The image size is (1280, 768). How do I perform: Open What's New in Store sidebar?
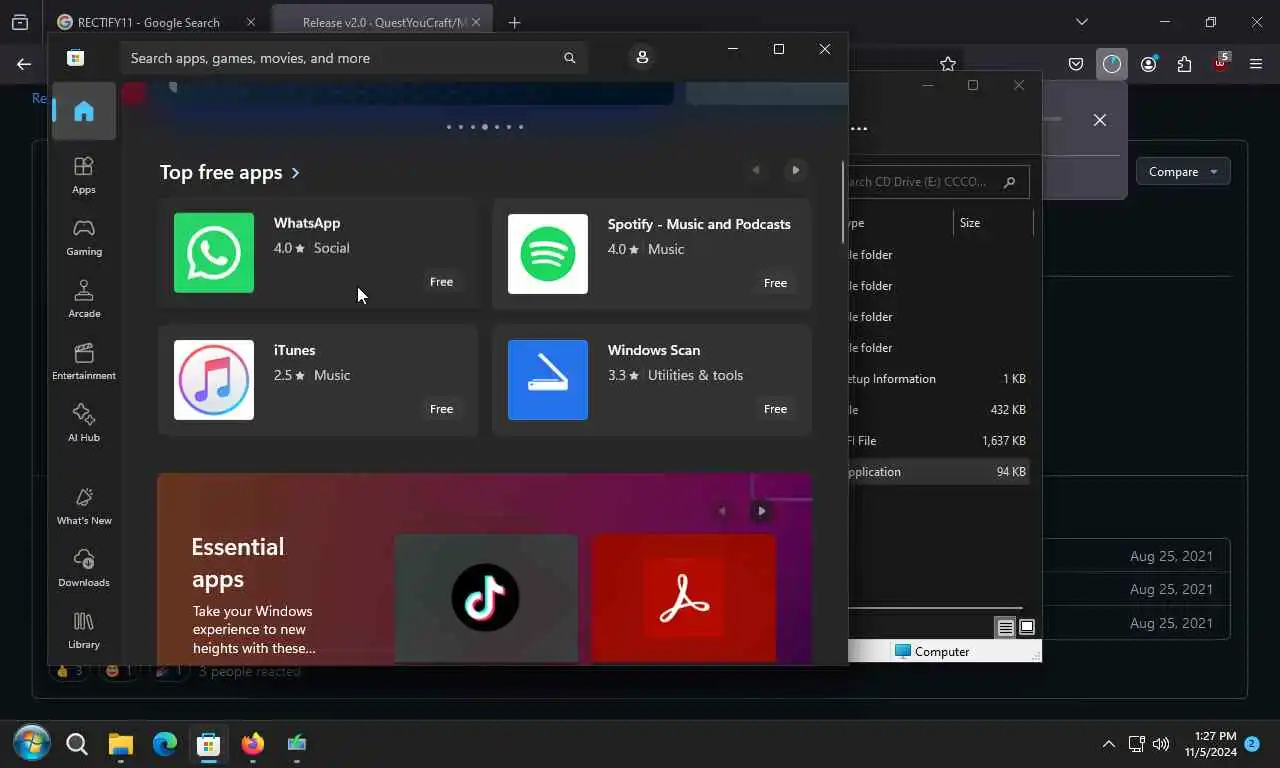click(x=84, y=506)
